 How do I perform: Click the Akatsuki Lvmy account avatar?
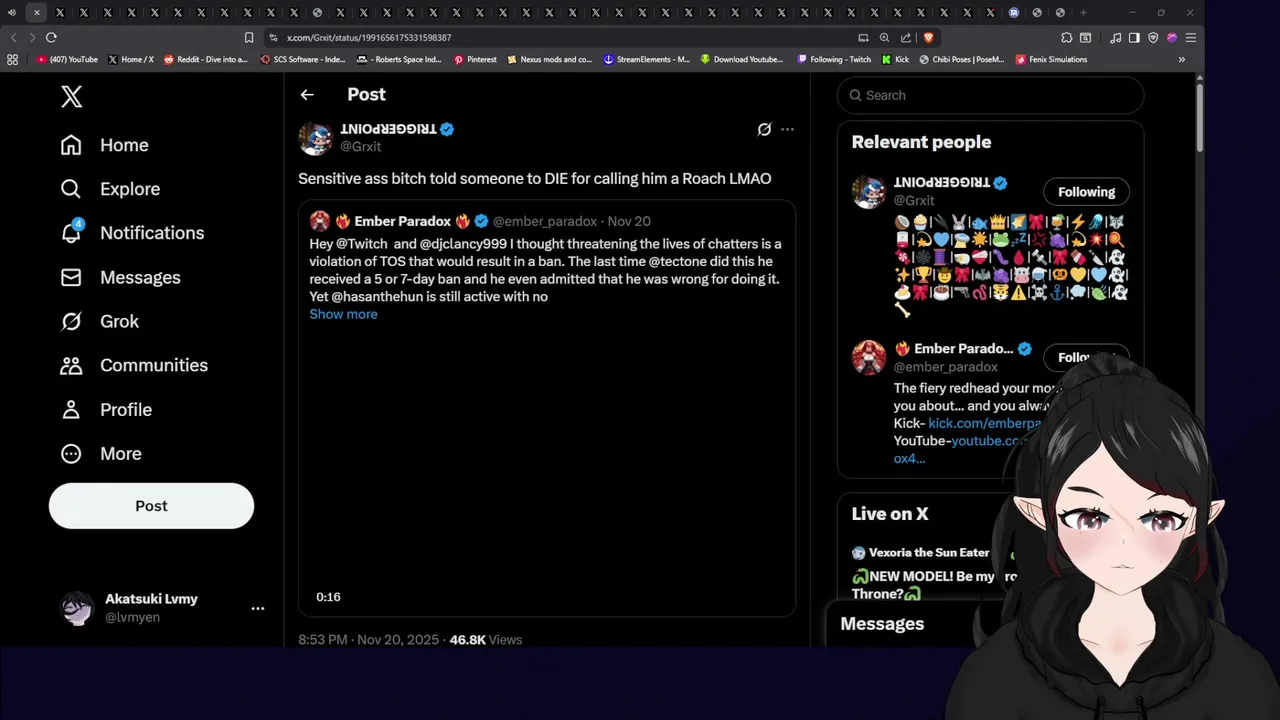click(77, 608)
